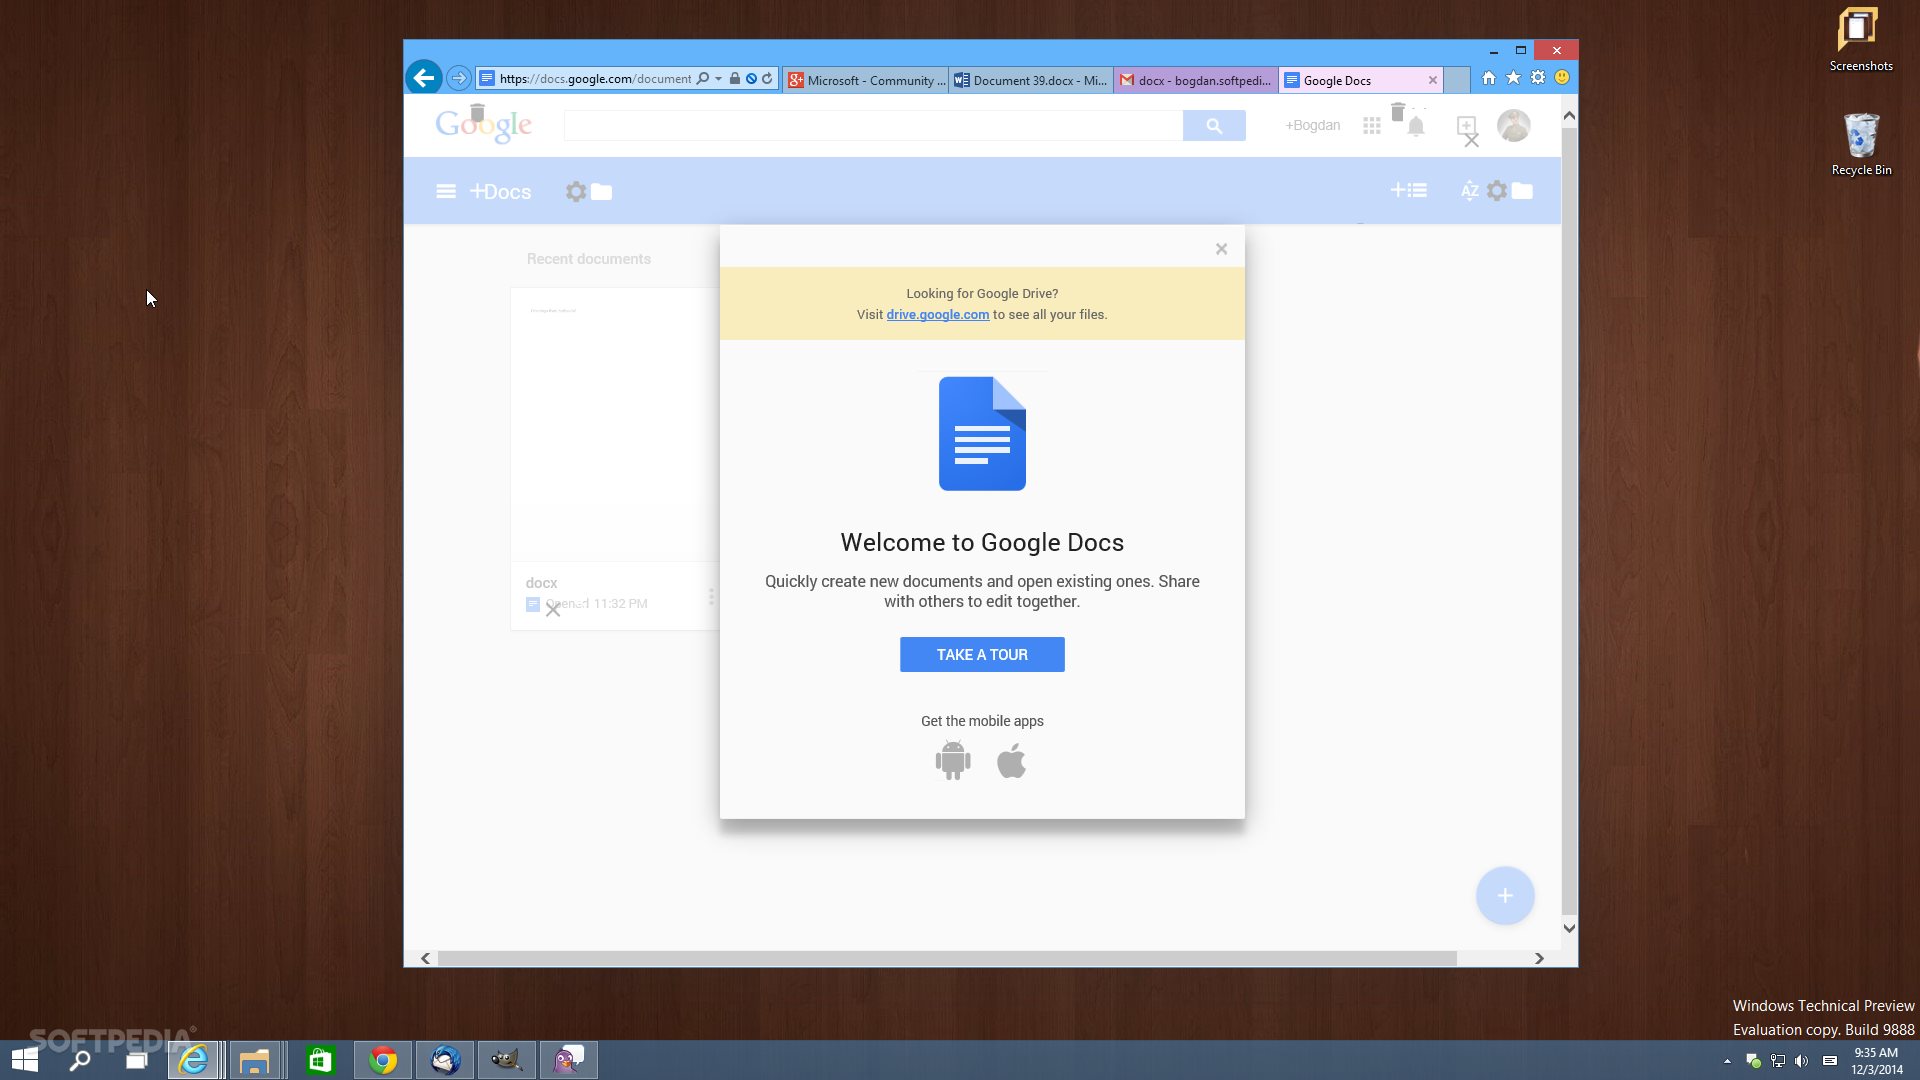Open drive.google.com link
The image size is (1920, 1080).
[938, 314]
